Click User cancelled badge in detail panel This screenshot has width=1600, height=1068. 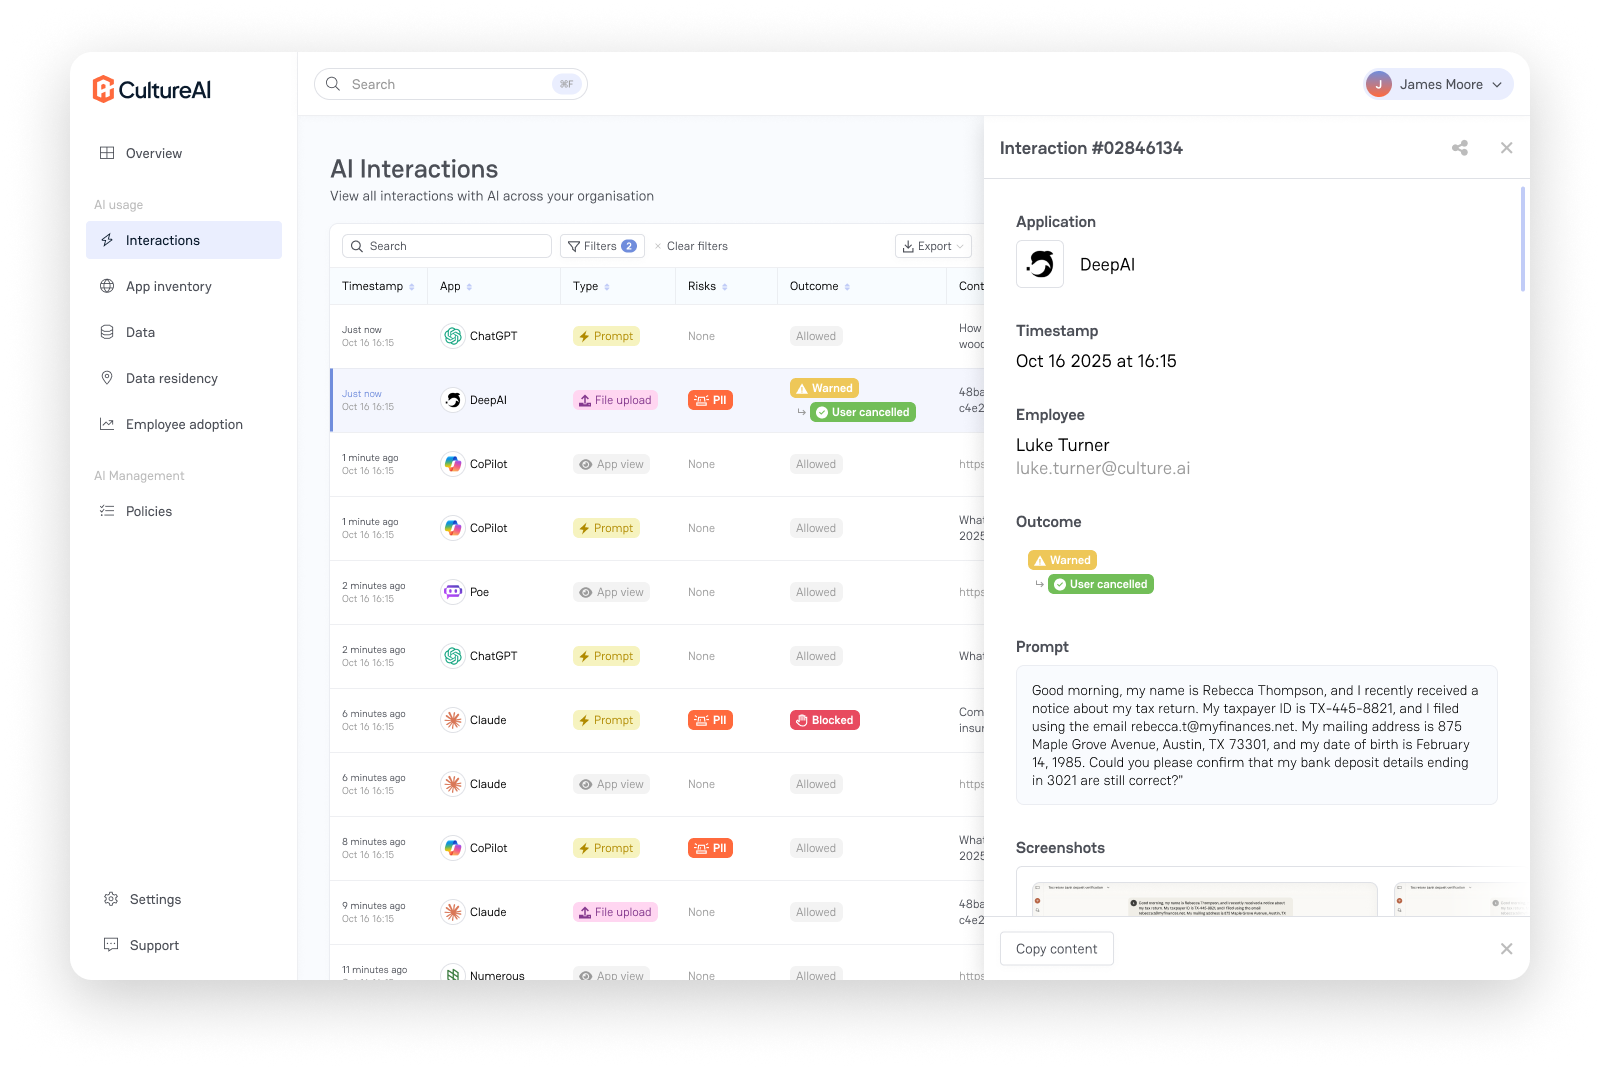(1101, 584)
